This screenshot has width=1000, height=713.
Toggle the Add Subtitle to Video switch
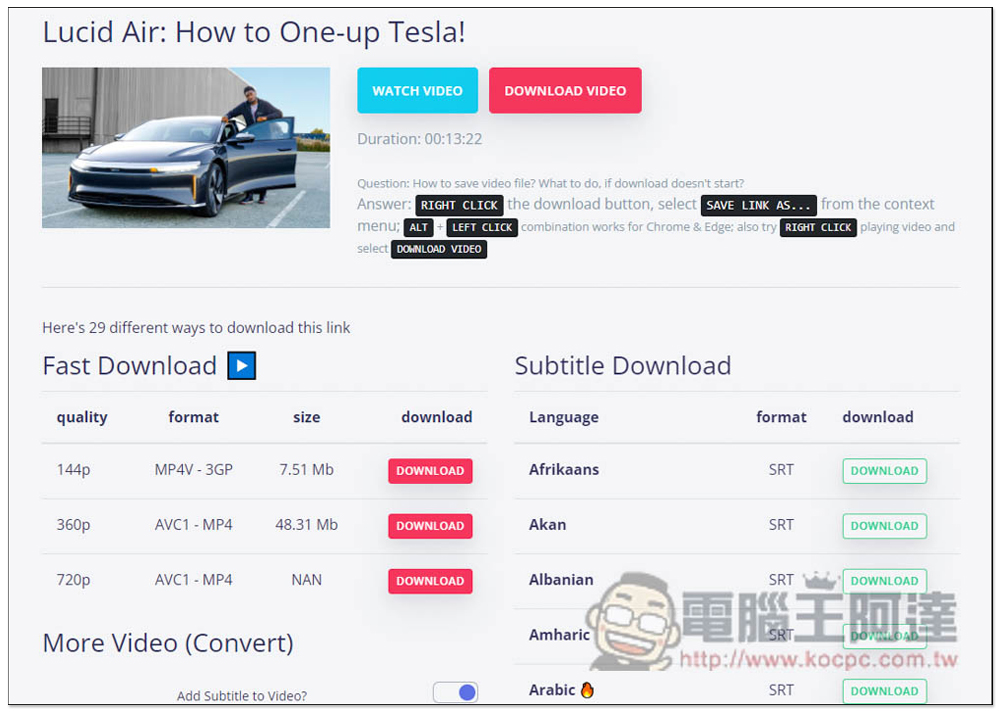455,693
